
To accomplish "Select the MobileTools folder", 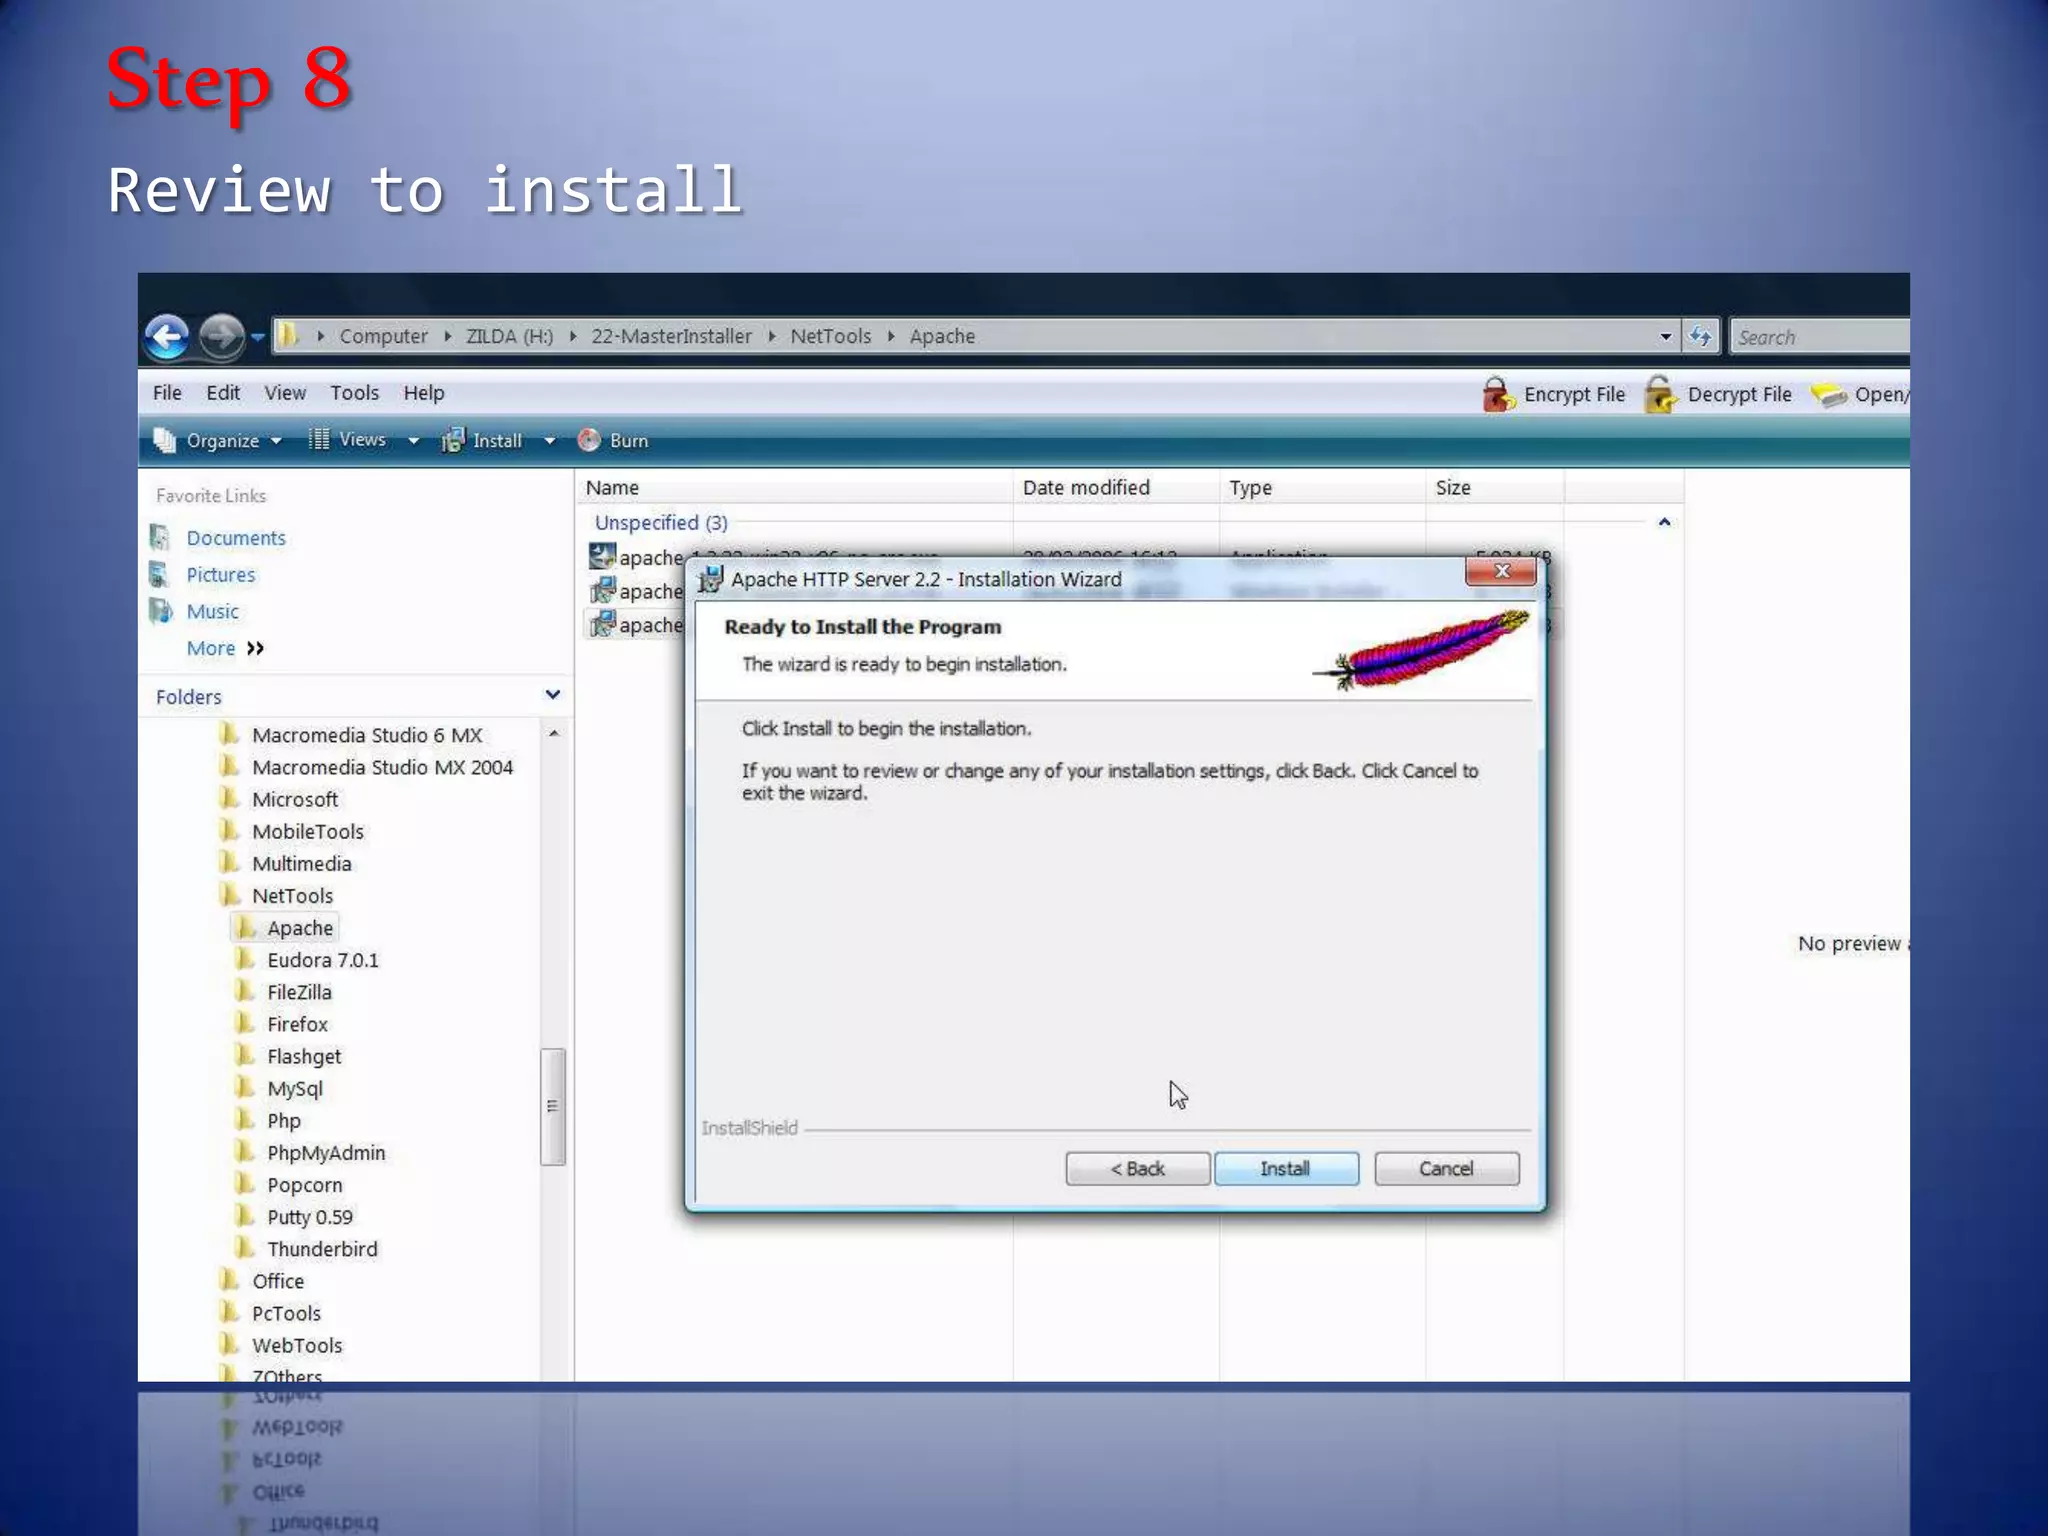I will point(307,831).
